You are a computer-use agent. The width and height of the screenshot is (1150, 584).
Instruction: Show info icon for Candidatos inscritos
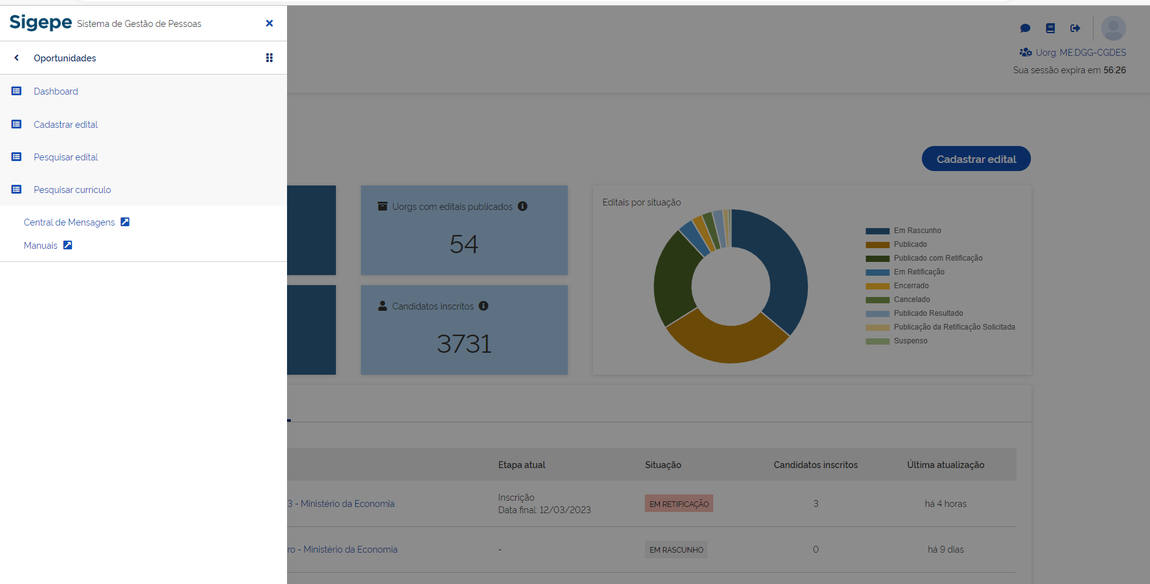coord(483,306)
